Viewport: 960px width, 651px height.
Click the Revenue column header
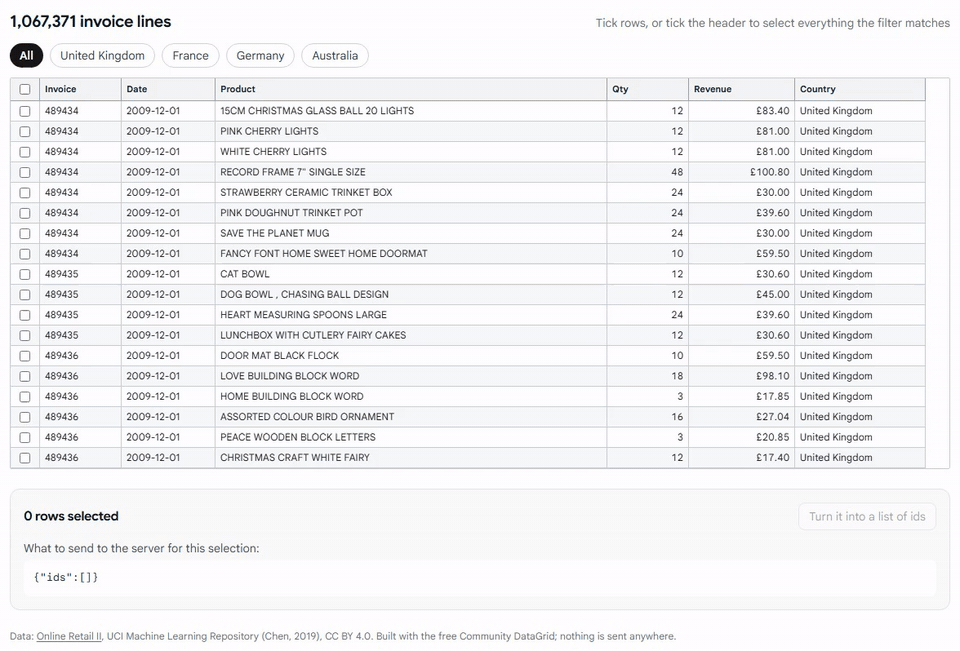tap(741, 89)
